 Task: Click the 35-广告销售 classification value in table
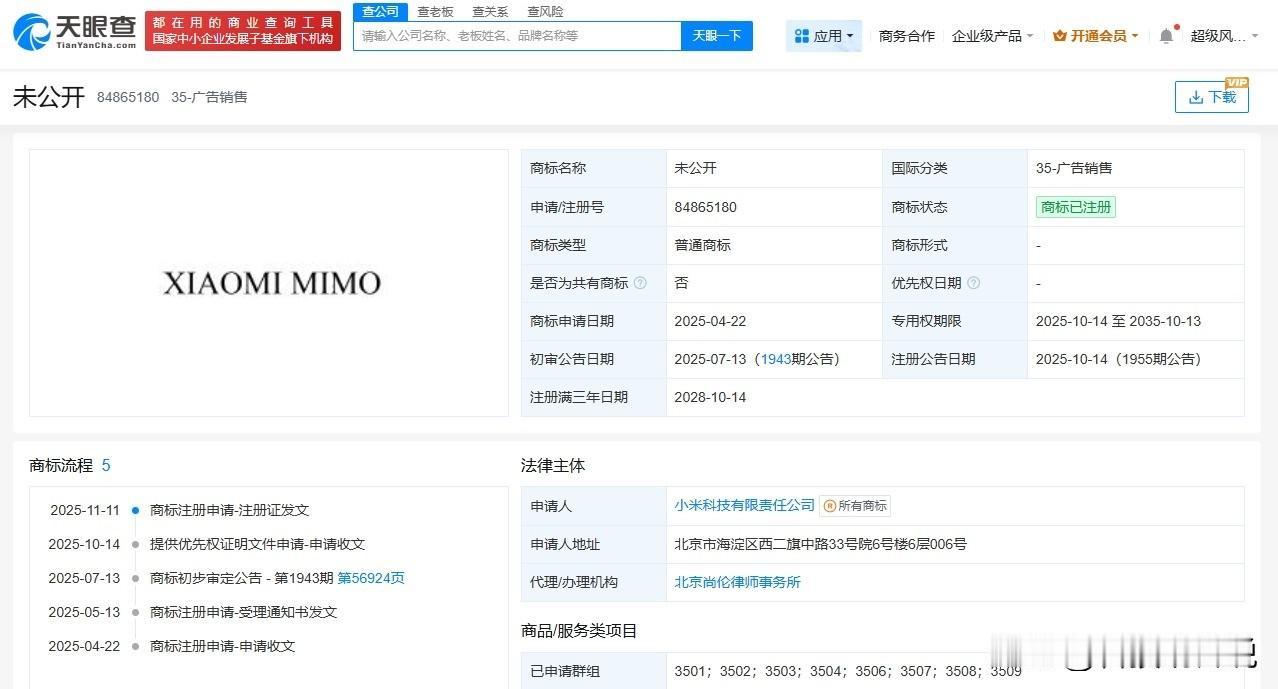(1074, 169)
